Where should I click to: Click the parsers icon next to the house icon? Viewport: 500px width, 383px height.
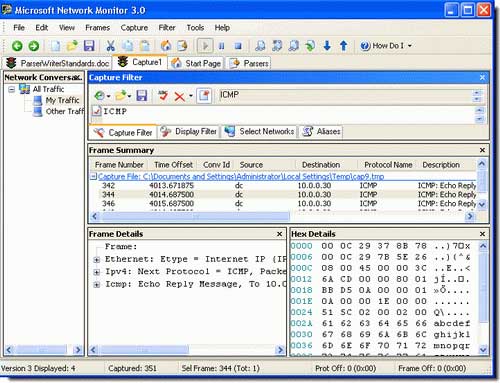pyautogui.click(x=182, y=46)
